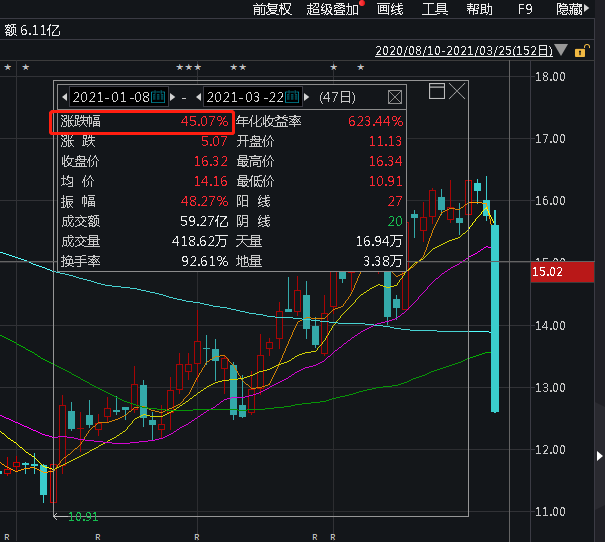This screenshot has height=542, width=605.
Task: Select the 开盘价 value 11.13
Action: [385, 141]
